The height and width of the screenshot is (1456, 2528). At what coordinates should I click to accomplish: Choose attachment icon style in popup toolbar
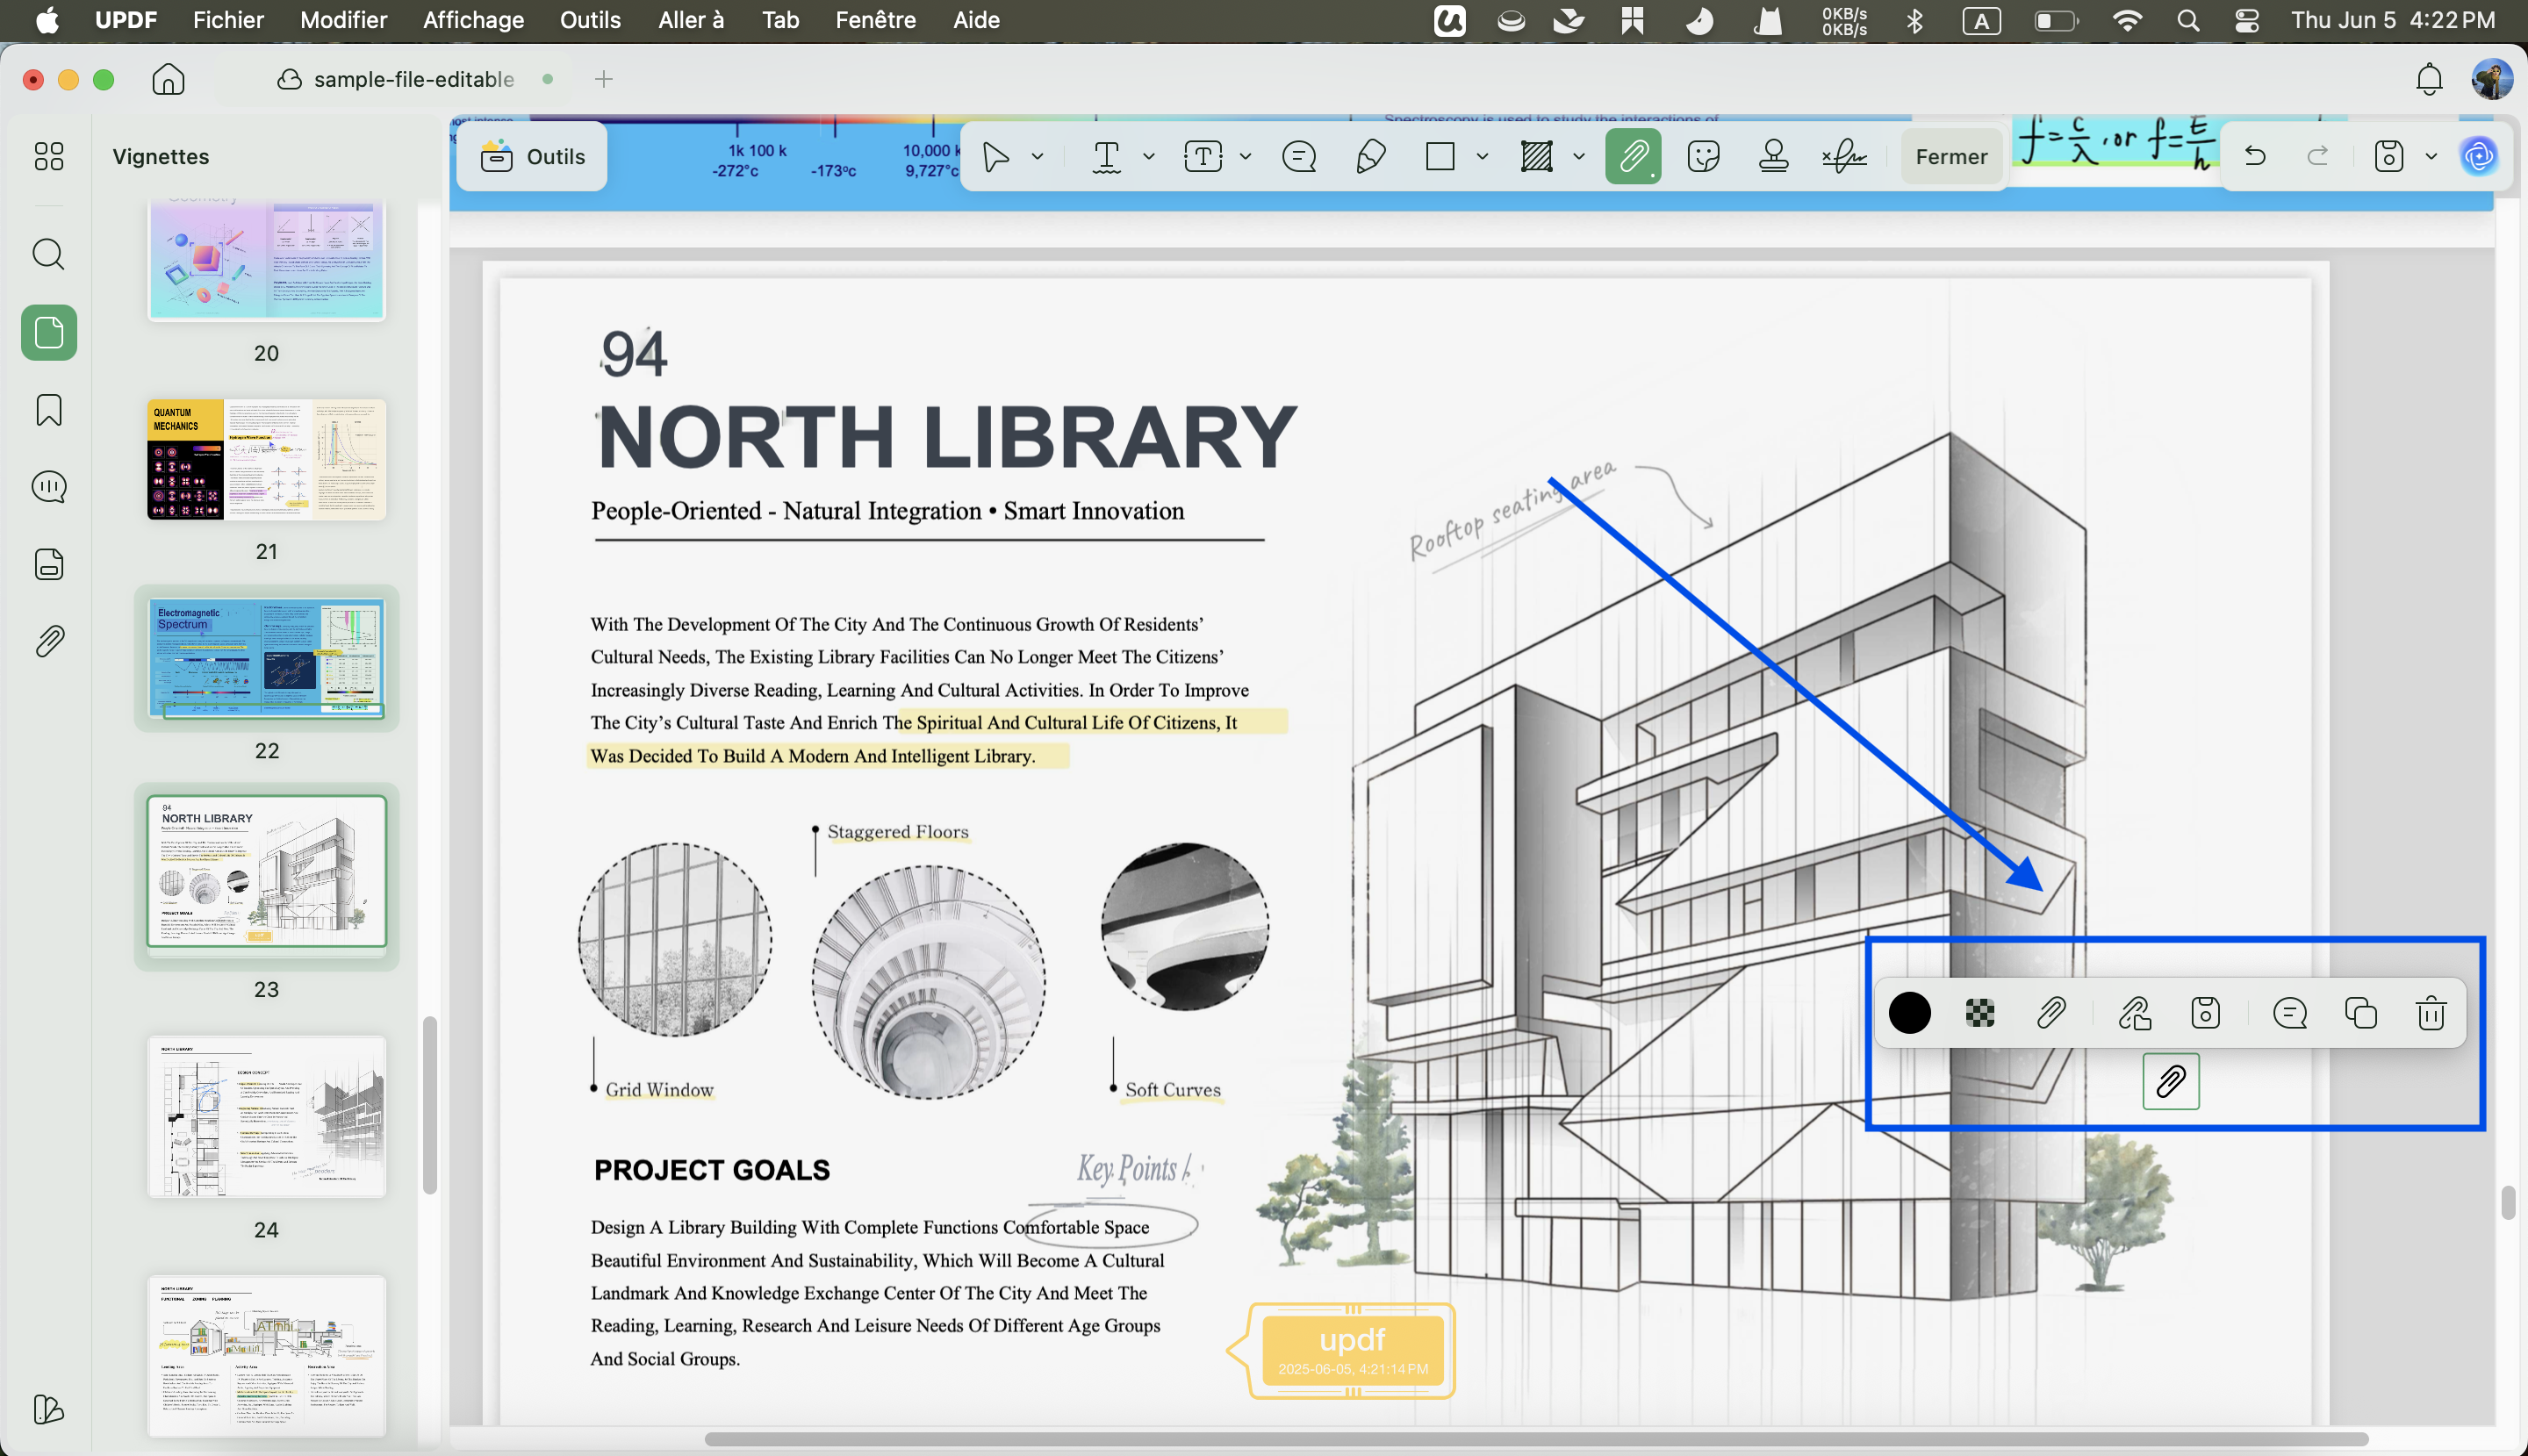[2051, 1013]
